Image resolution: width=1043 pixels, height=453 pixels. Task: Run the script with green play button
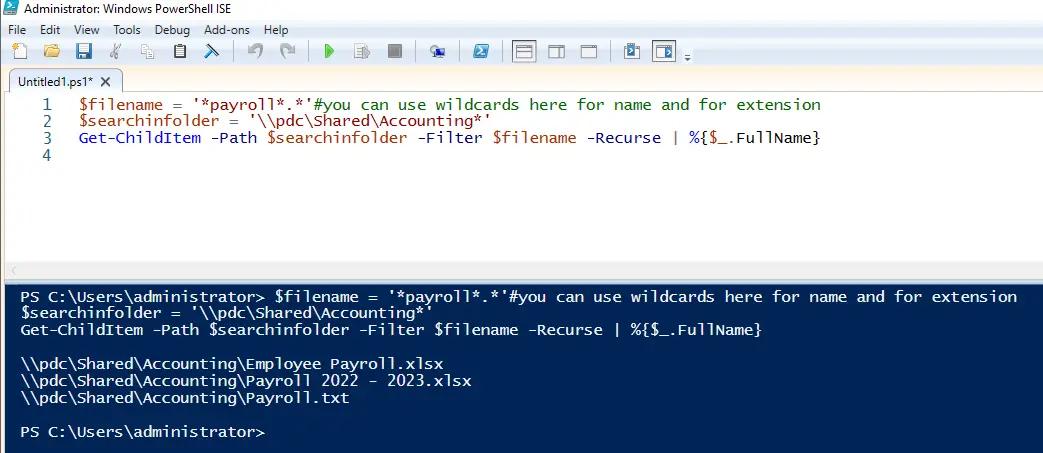(329, 51)
